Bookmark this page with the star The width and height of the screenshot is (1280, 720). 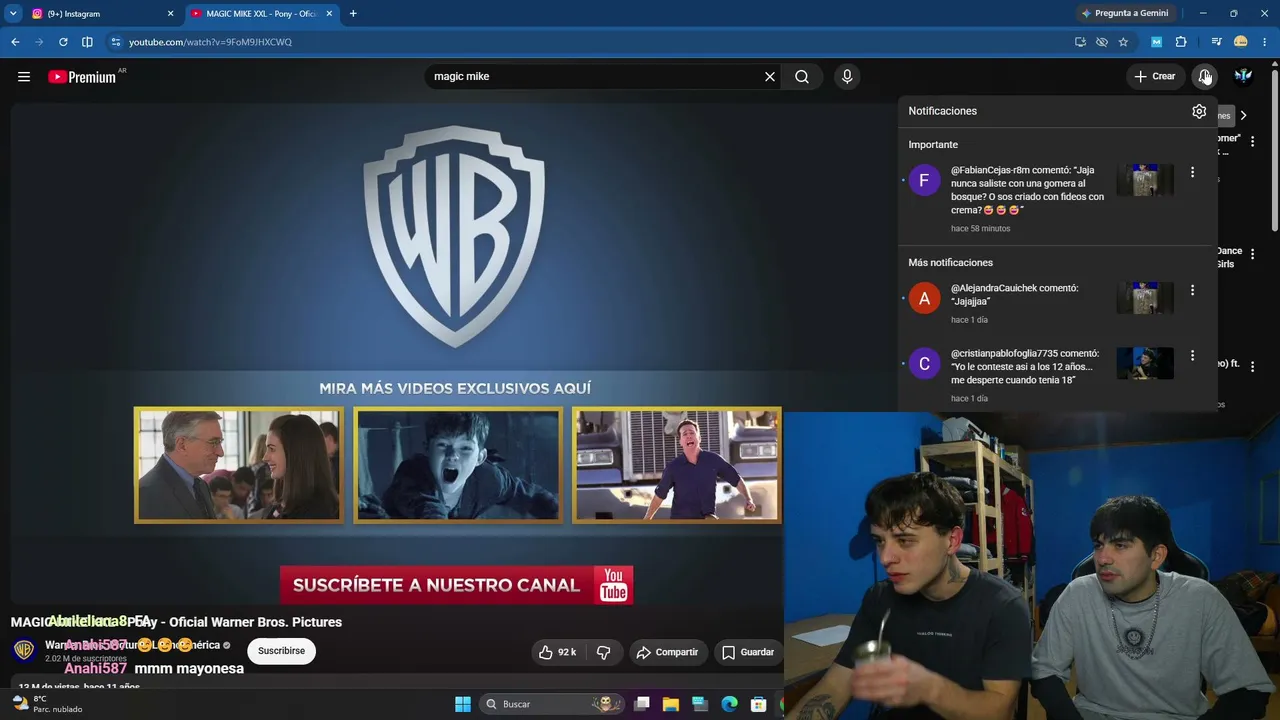[1123, 42]
